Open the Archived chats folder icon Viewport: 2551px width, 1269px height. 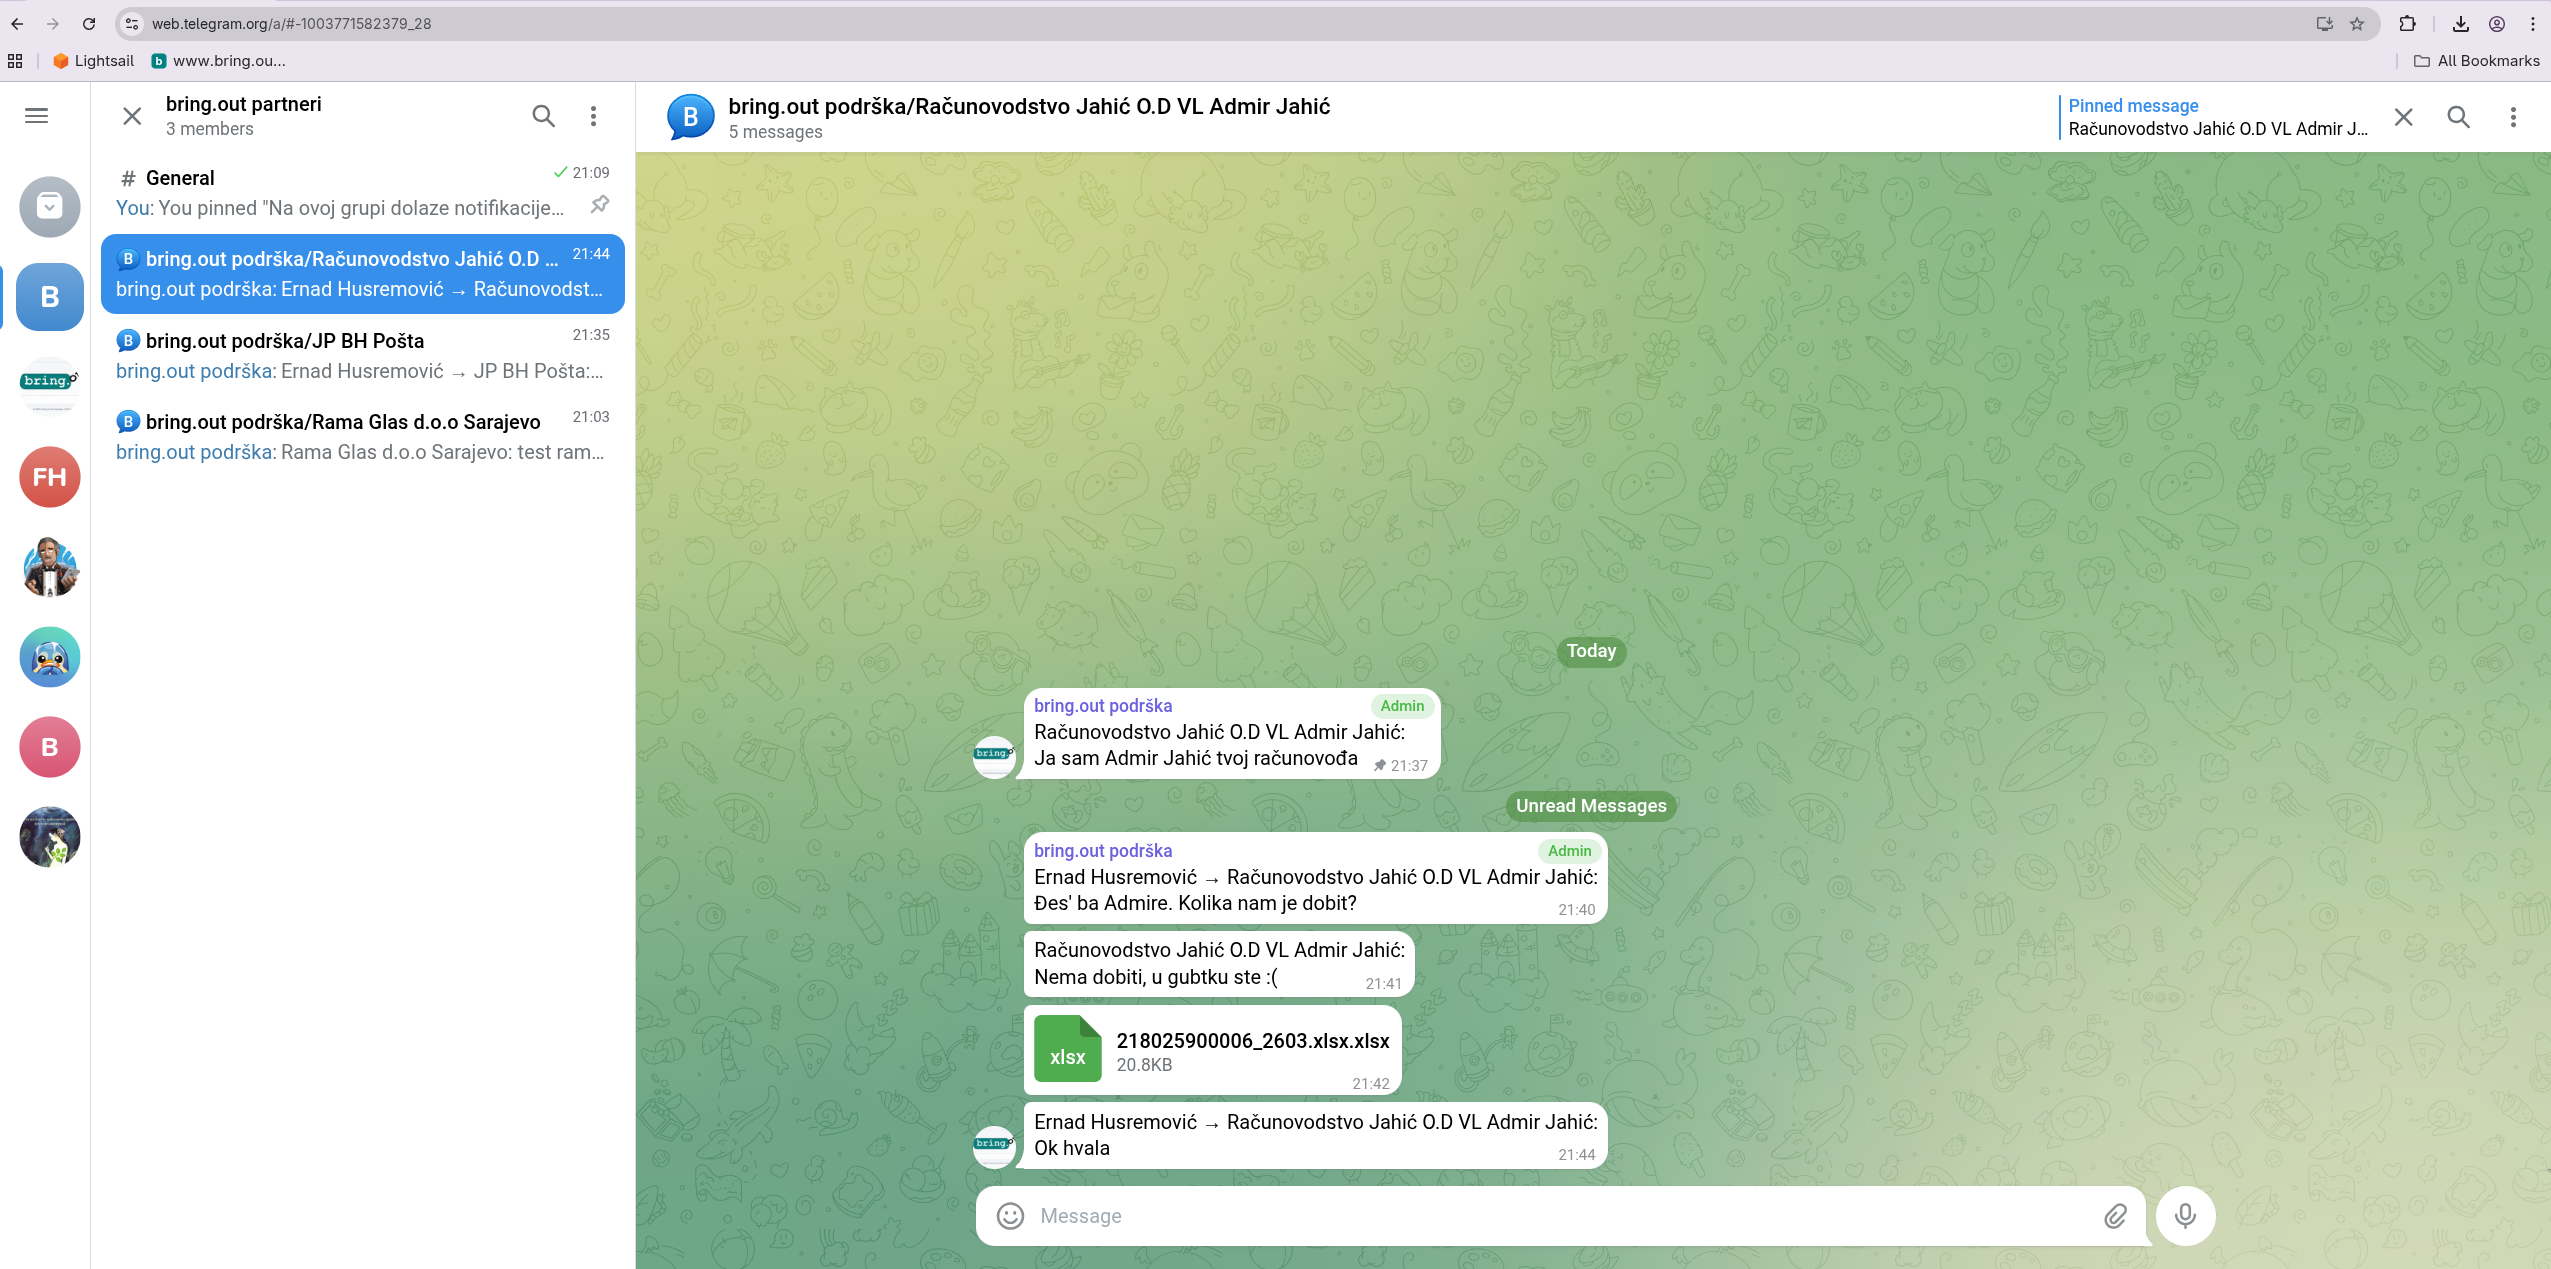tap(49, 206)
